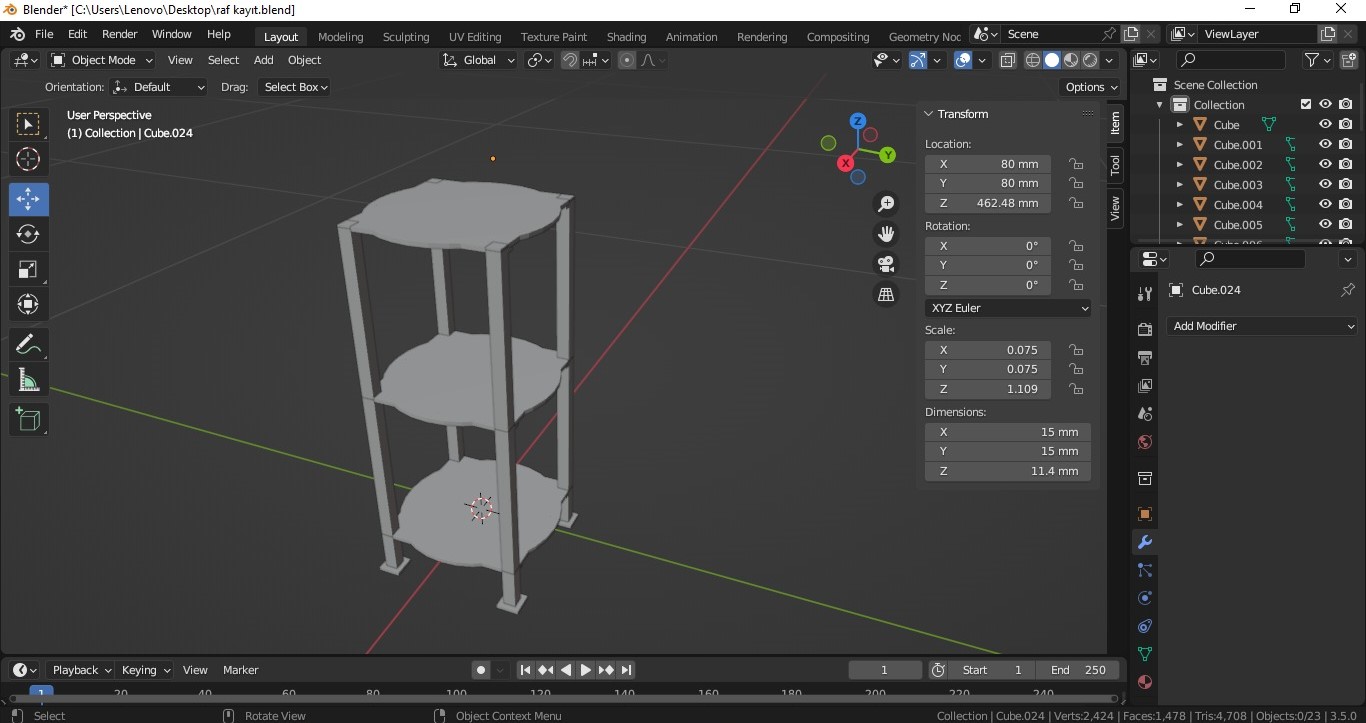Select the Cursor tool
The image size is (1366, 723).
pyautogui.click(x=28, y=159)
